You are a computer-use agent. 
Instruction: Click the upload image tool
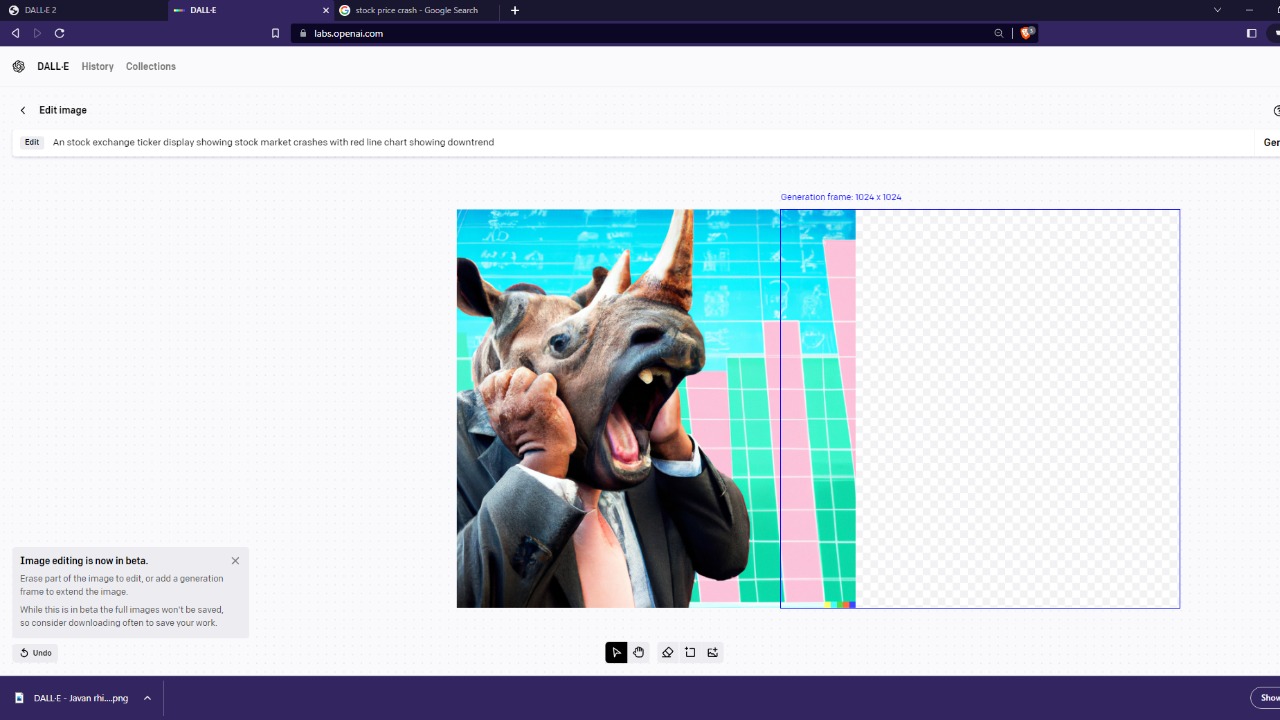click(713, 653)
